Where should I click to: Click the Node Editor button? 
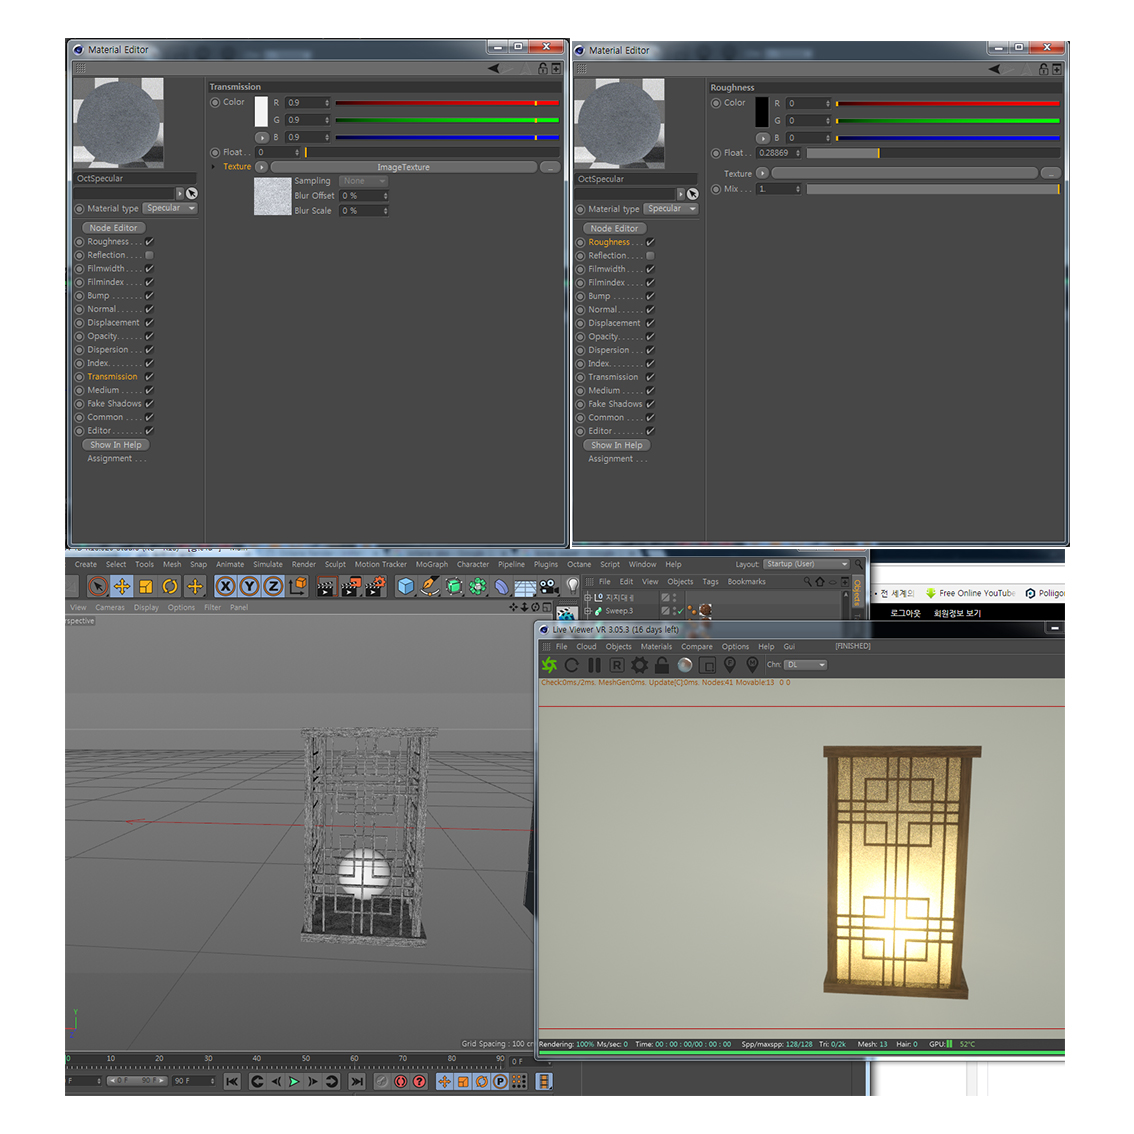113,228
